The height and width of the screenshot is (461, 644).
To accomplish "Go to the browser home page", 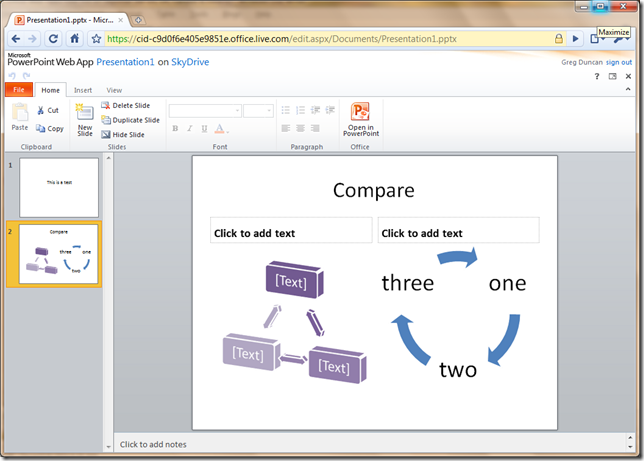I will point(74,39).
